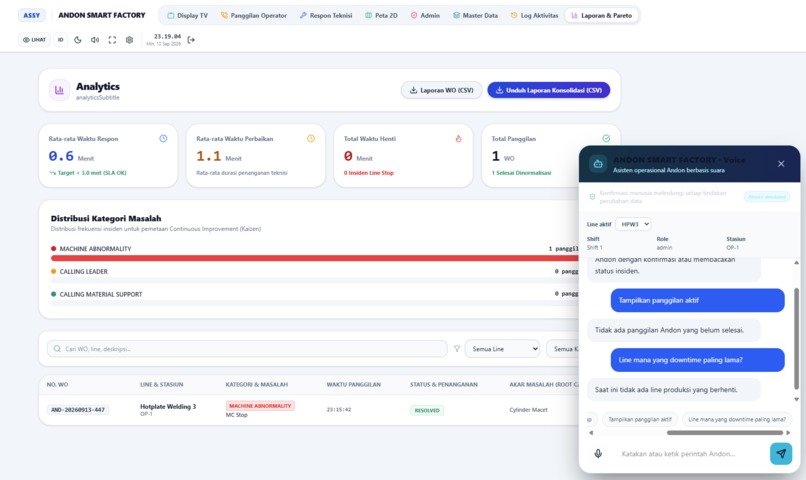The image size is (806, 480).
Task: Click the STATUS & PENANGANAN column header
Action: point(444,384)
